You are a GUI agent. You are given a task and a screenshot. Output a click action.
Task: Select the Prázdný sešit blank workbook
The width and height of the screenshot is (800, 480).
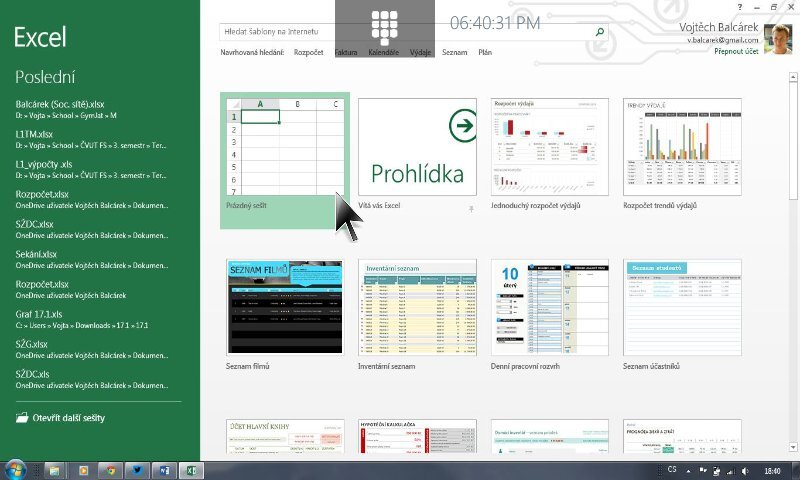285,160
